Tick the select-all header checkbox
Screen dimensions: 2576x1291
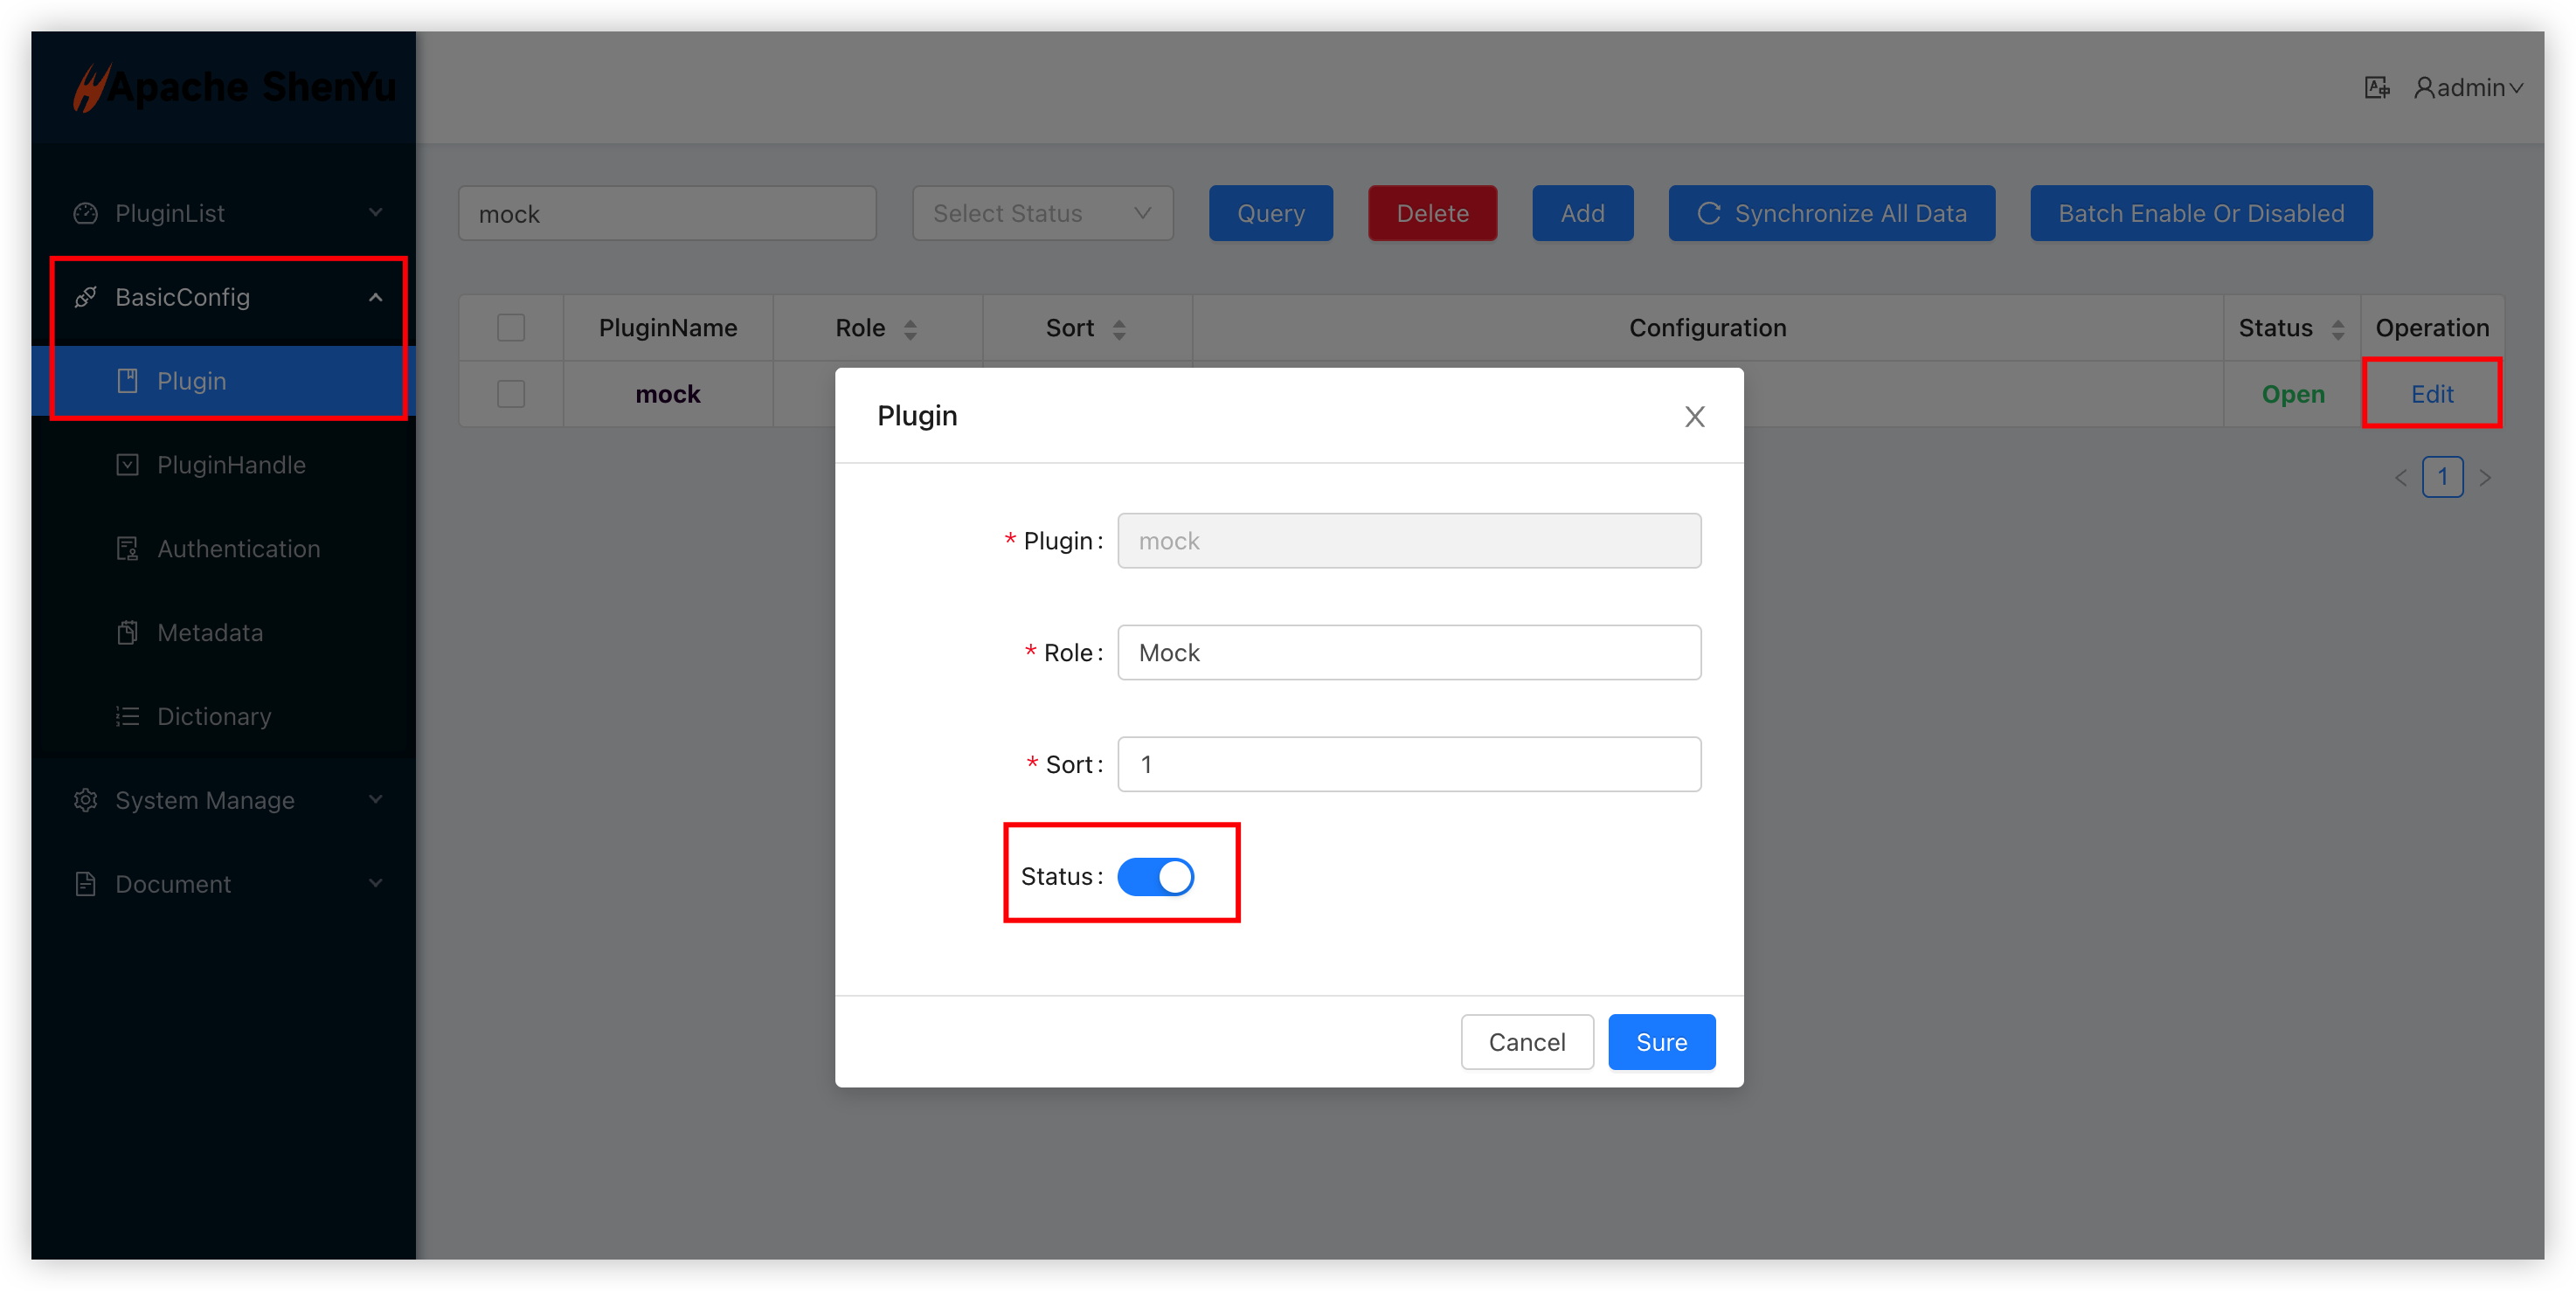point(511,328)
